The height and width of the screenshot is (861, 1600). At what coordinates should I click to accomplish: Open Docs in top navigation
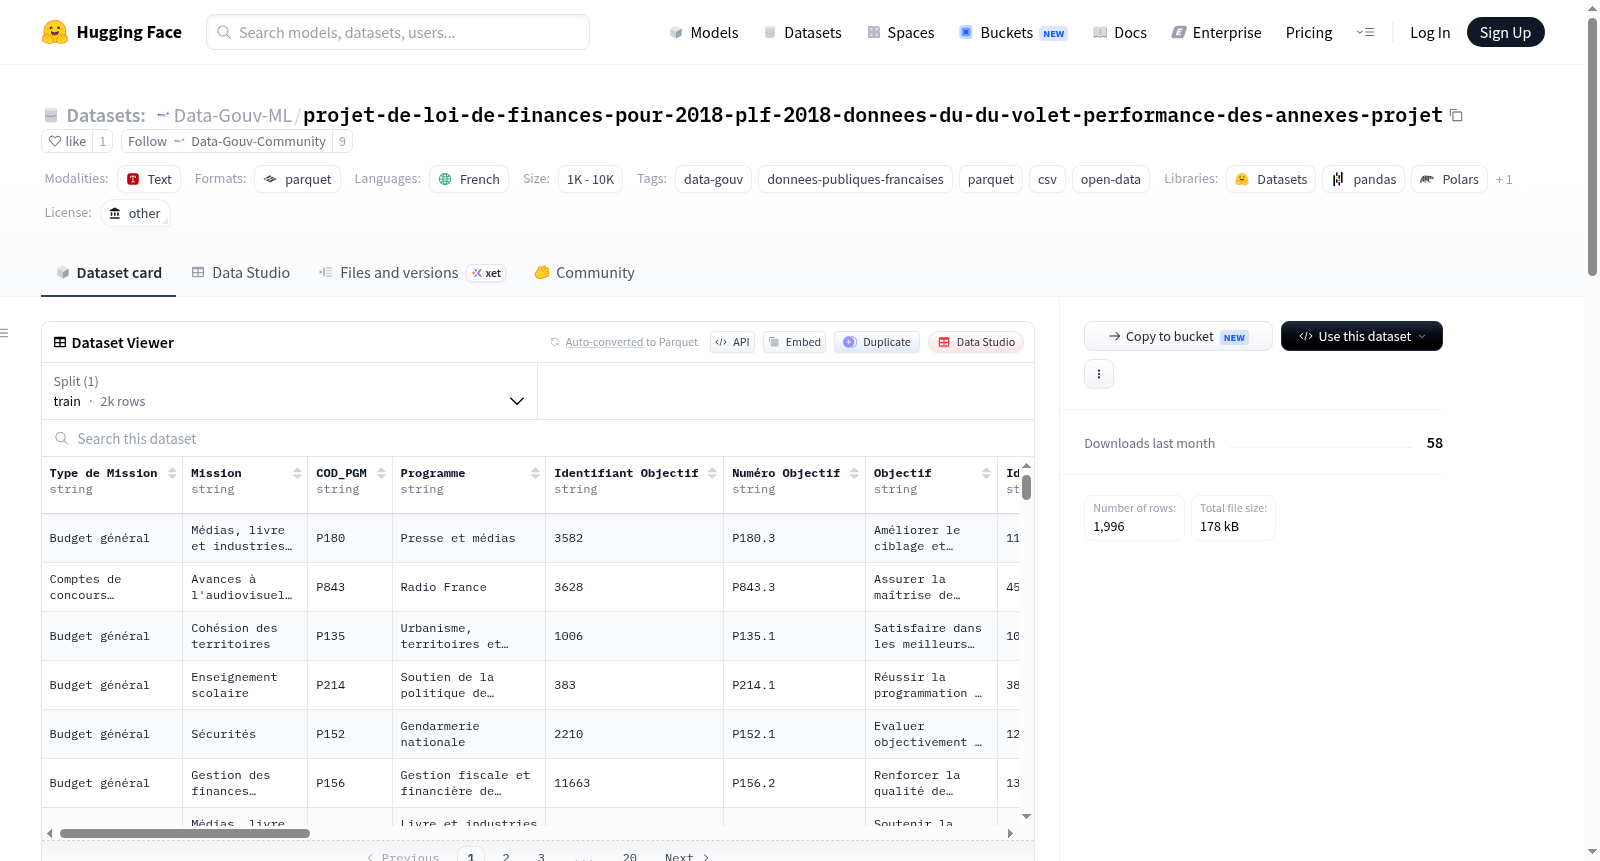coord(1120,32)
